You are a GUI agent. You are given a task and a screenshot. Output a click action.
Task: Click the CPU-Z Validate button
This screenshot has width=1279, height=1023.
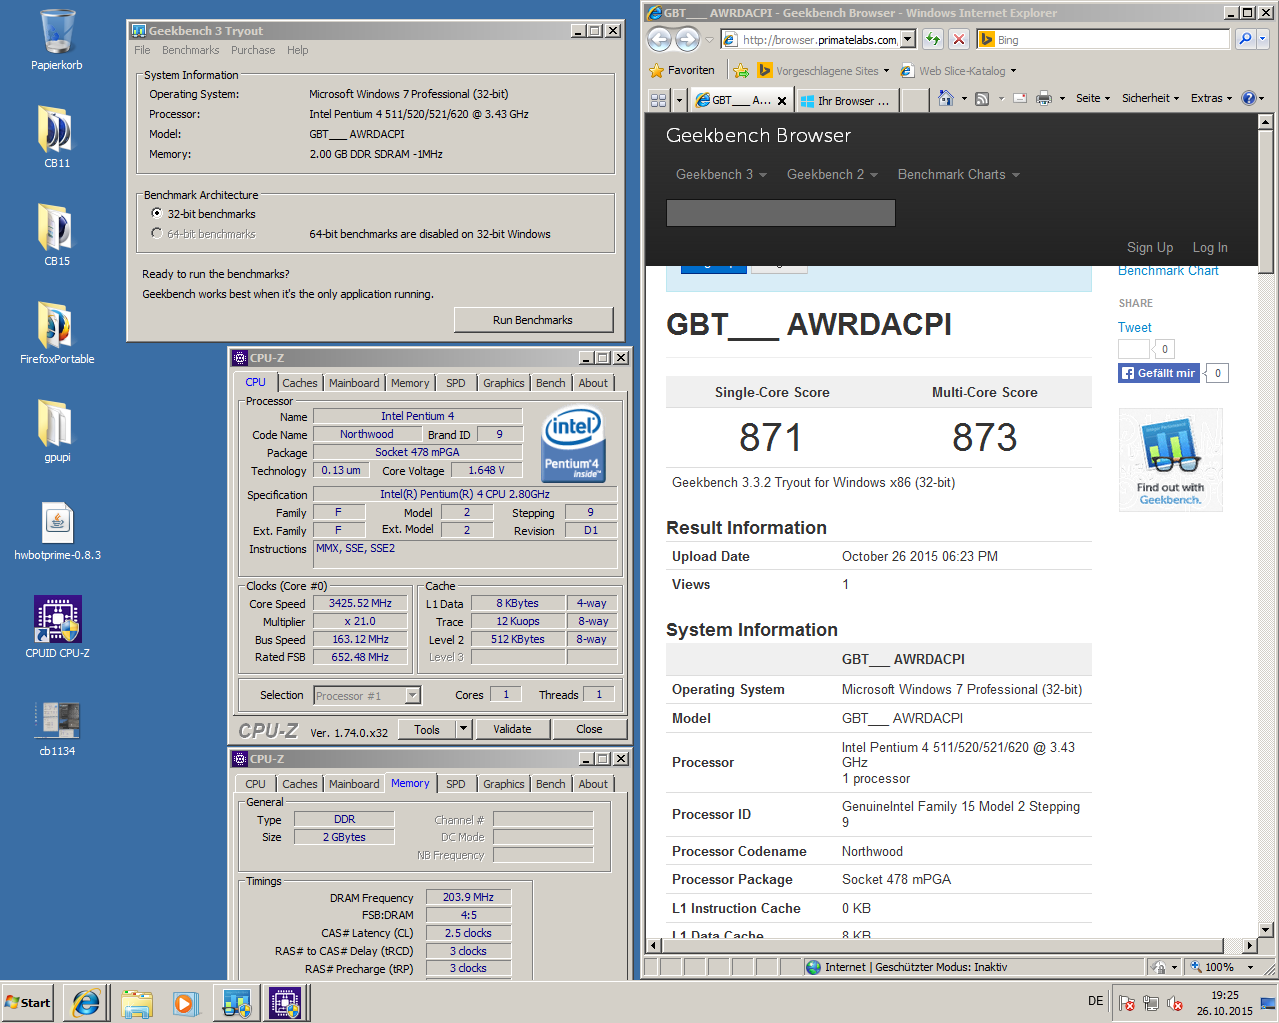[x=512, y=729]
